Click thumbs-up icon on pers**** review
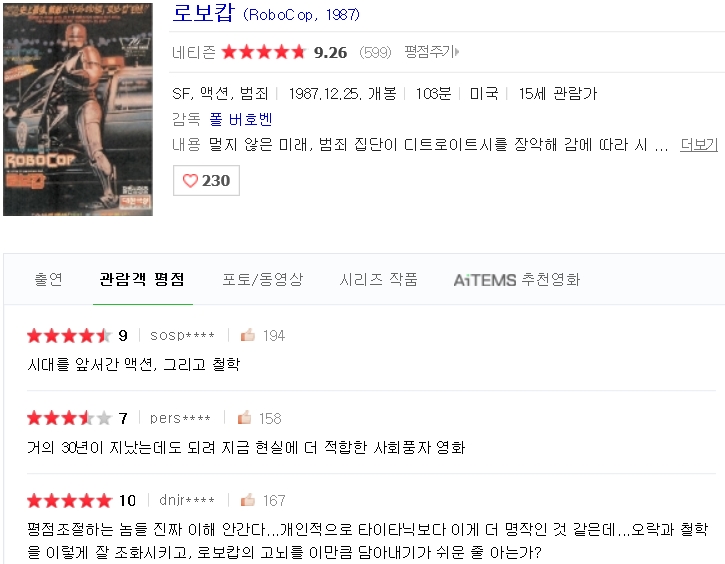This screenshot has height=564, width=725. click(x=244, y=417)
